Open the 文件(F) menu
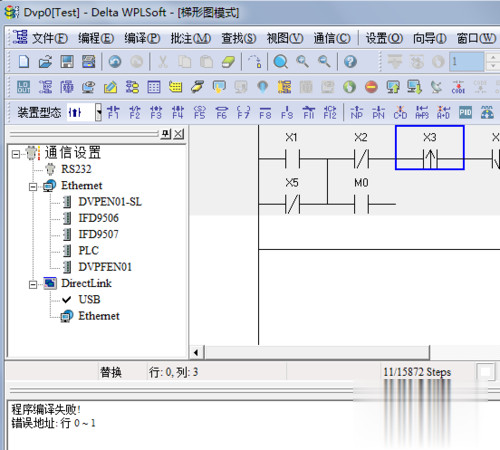This screenshot has width=500, height=450. tap(50, 38)
